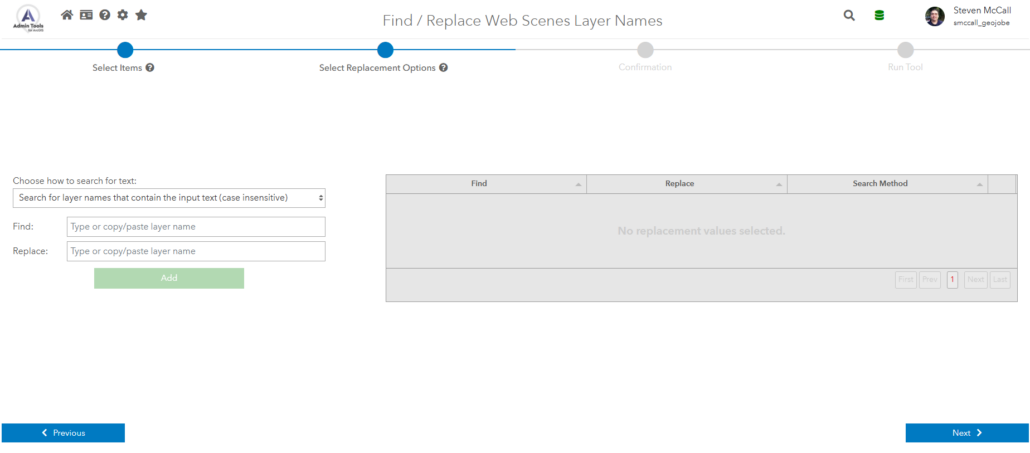Open the Help question mark icon in toolbar

tap(104, 15)
